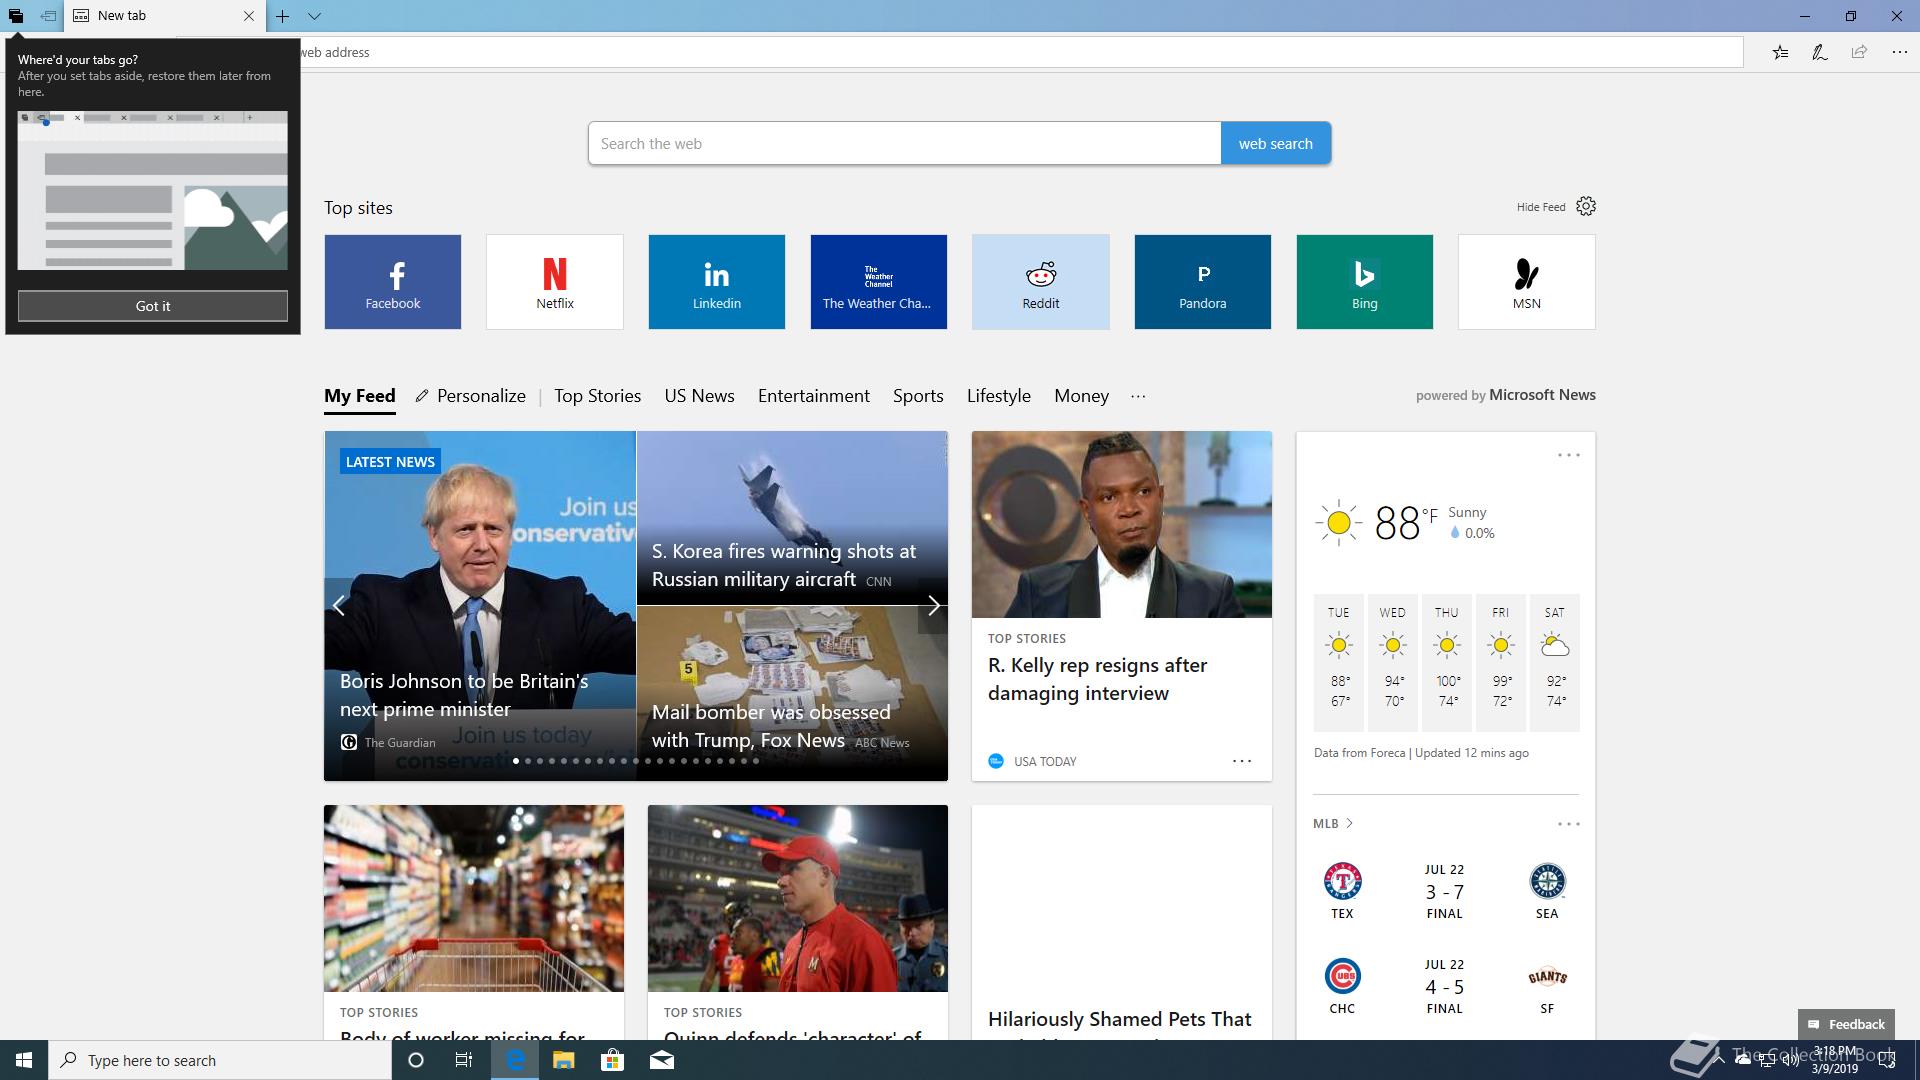Dismiss tip with Got it button
The image size is (1920, 1080).
coord(152,306)
